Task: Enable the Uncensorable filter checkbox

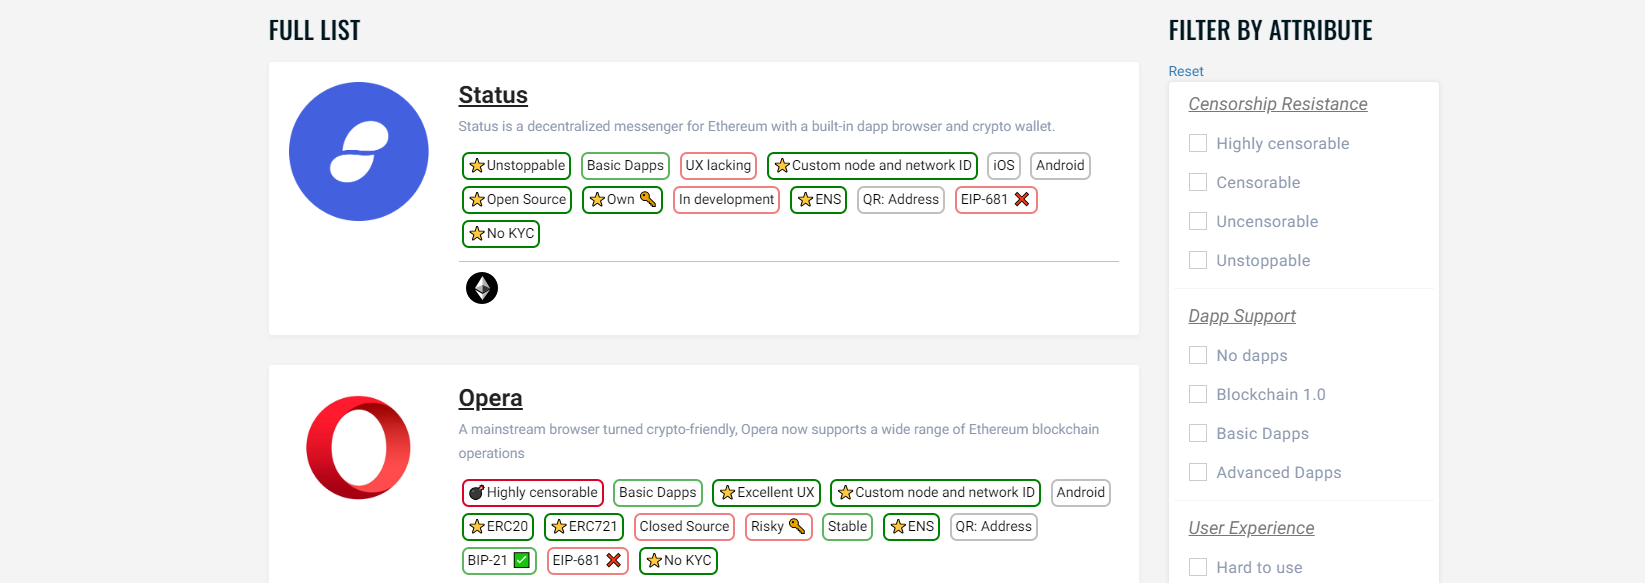Action: (1198, 221)
